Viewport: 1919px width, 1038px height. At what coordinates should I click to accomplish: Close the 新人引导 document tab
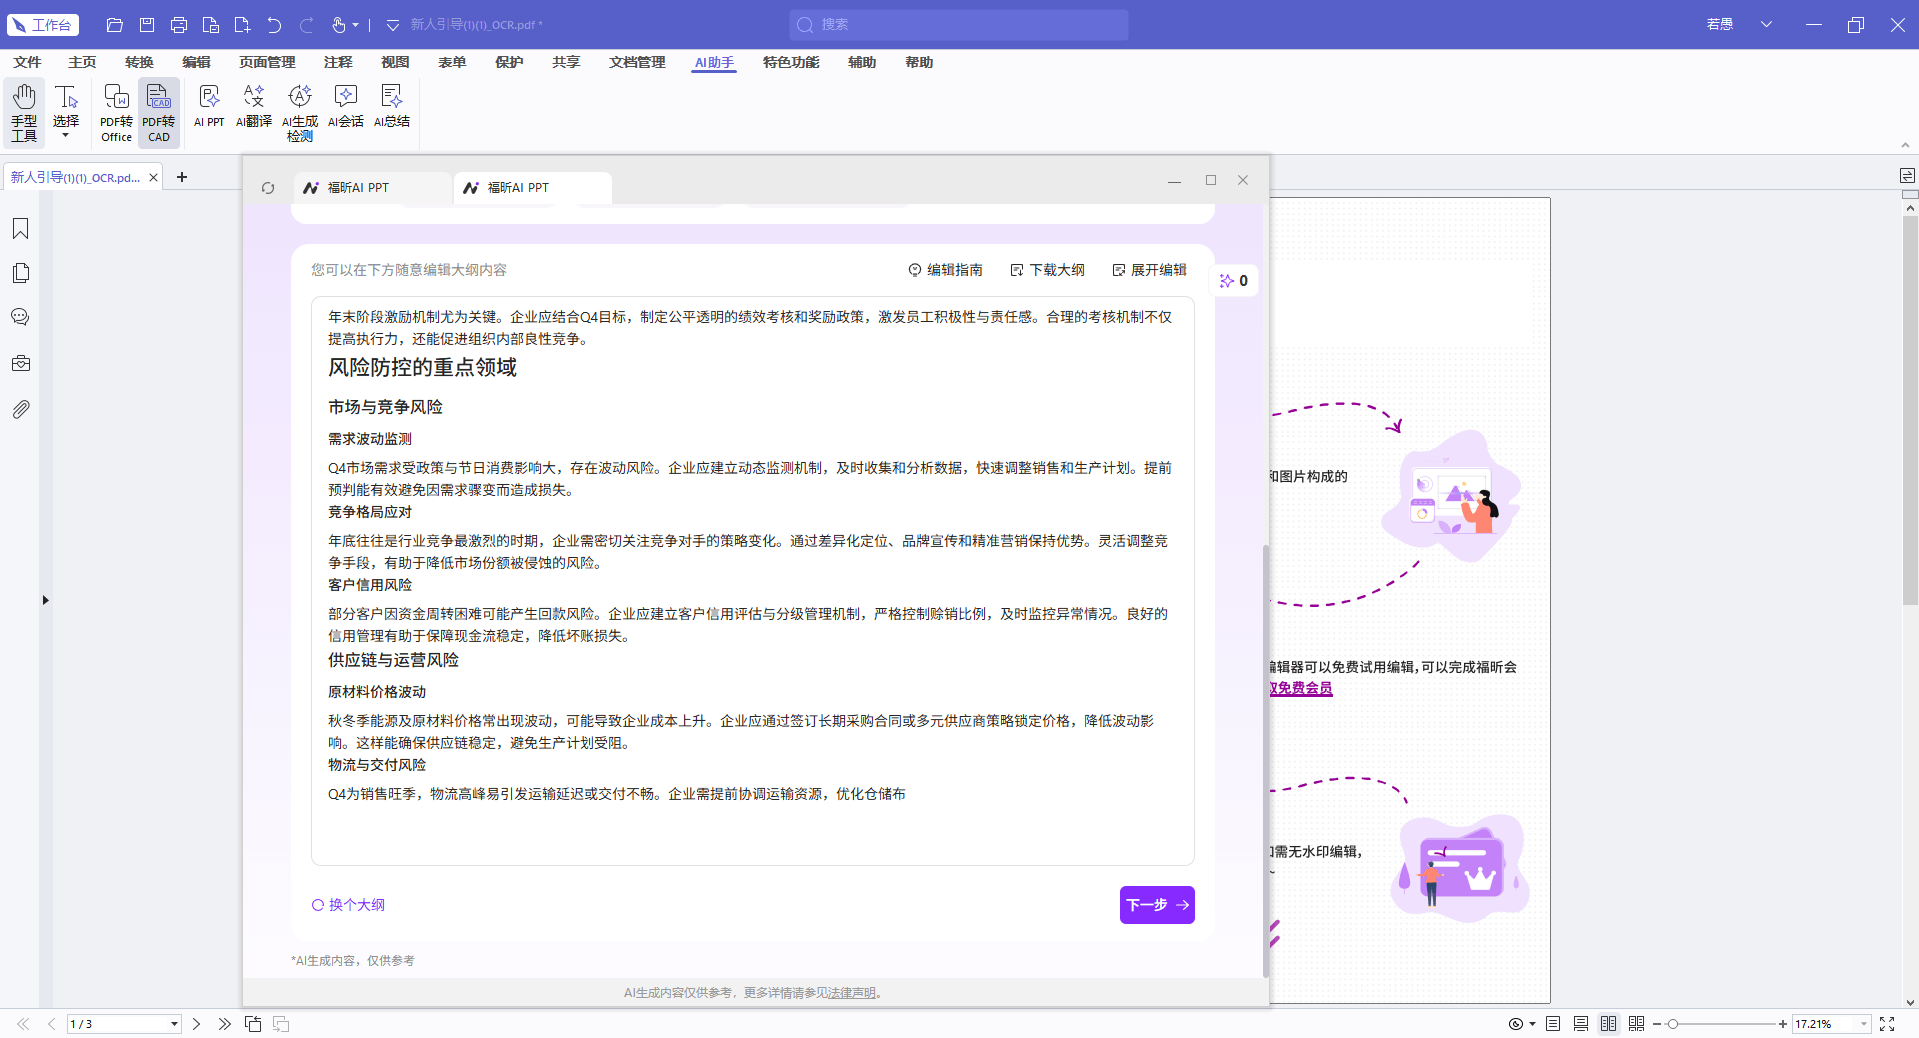pos(153,178)
